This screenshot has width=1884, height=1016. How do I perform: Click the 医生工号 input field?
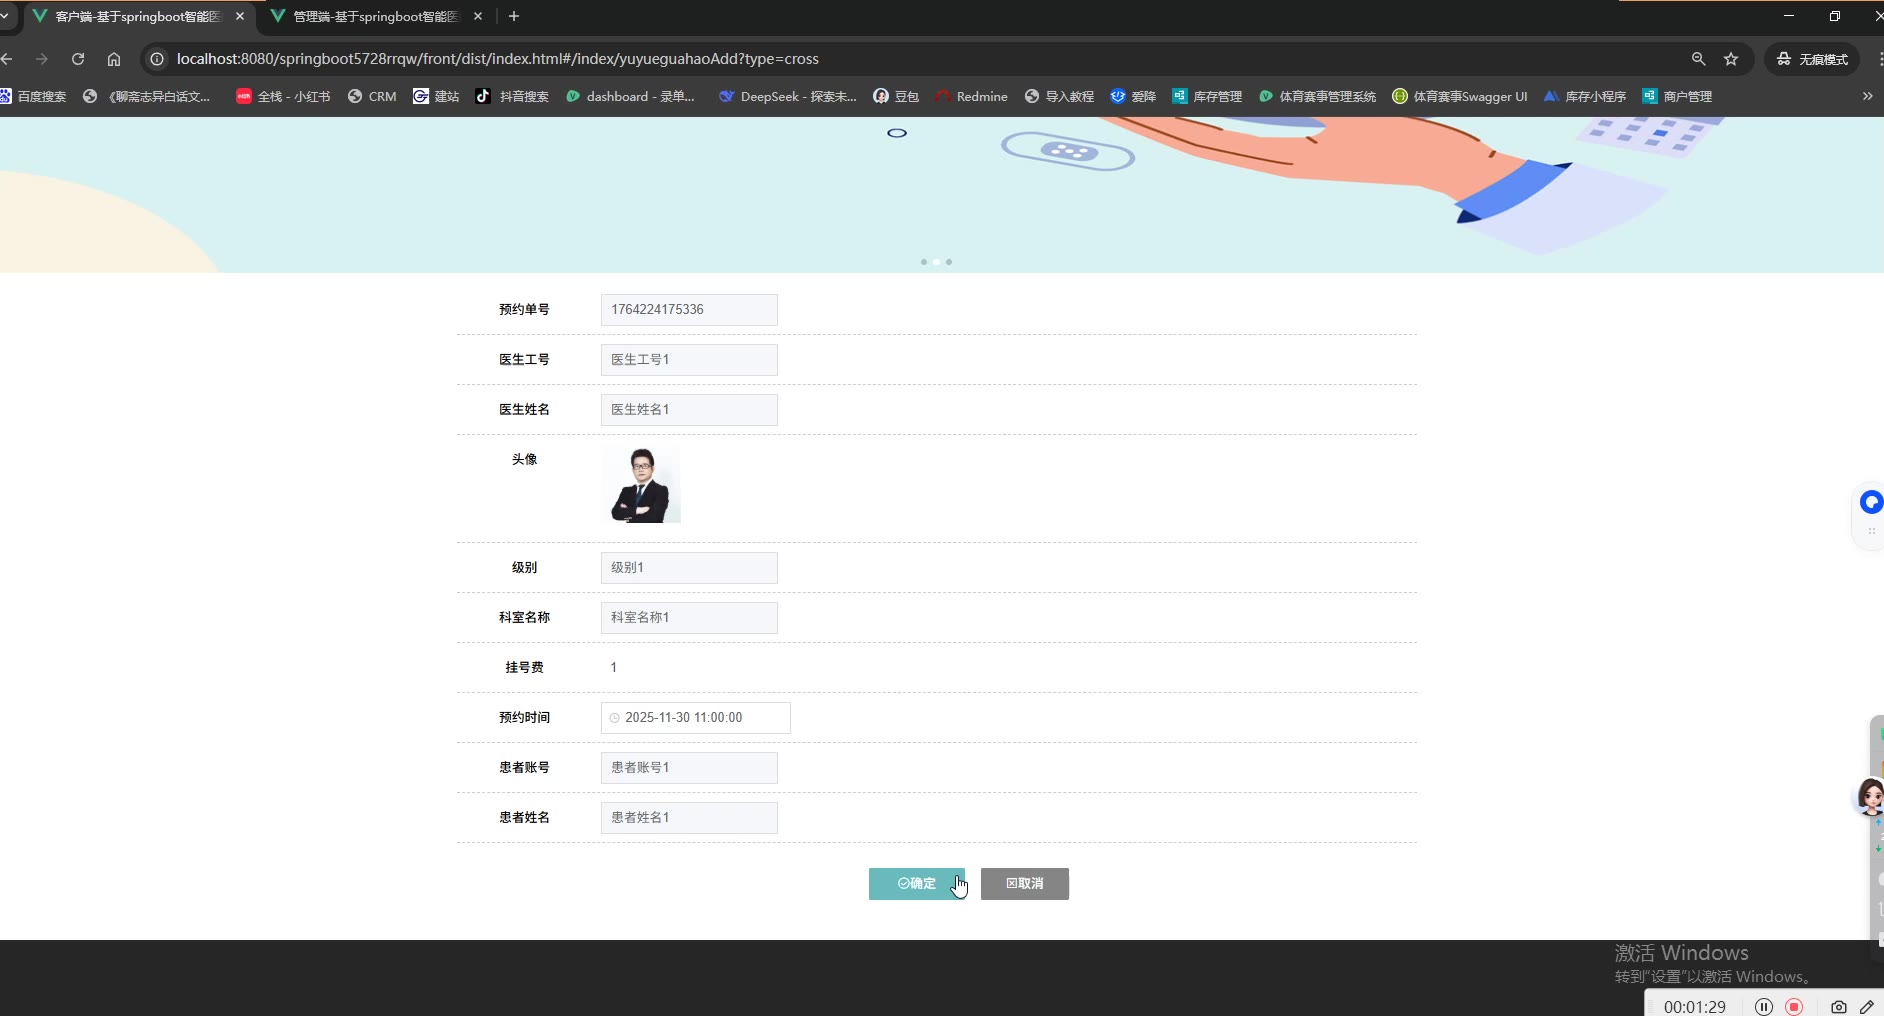point(689,360)
